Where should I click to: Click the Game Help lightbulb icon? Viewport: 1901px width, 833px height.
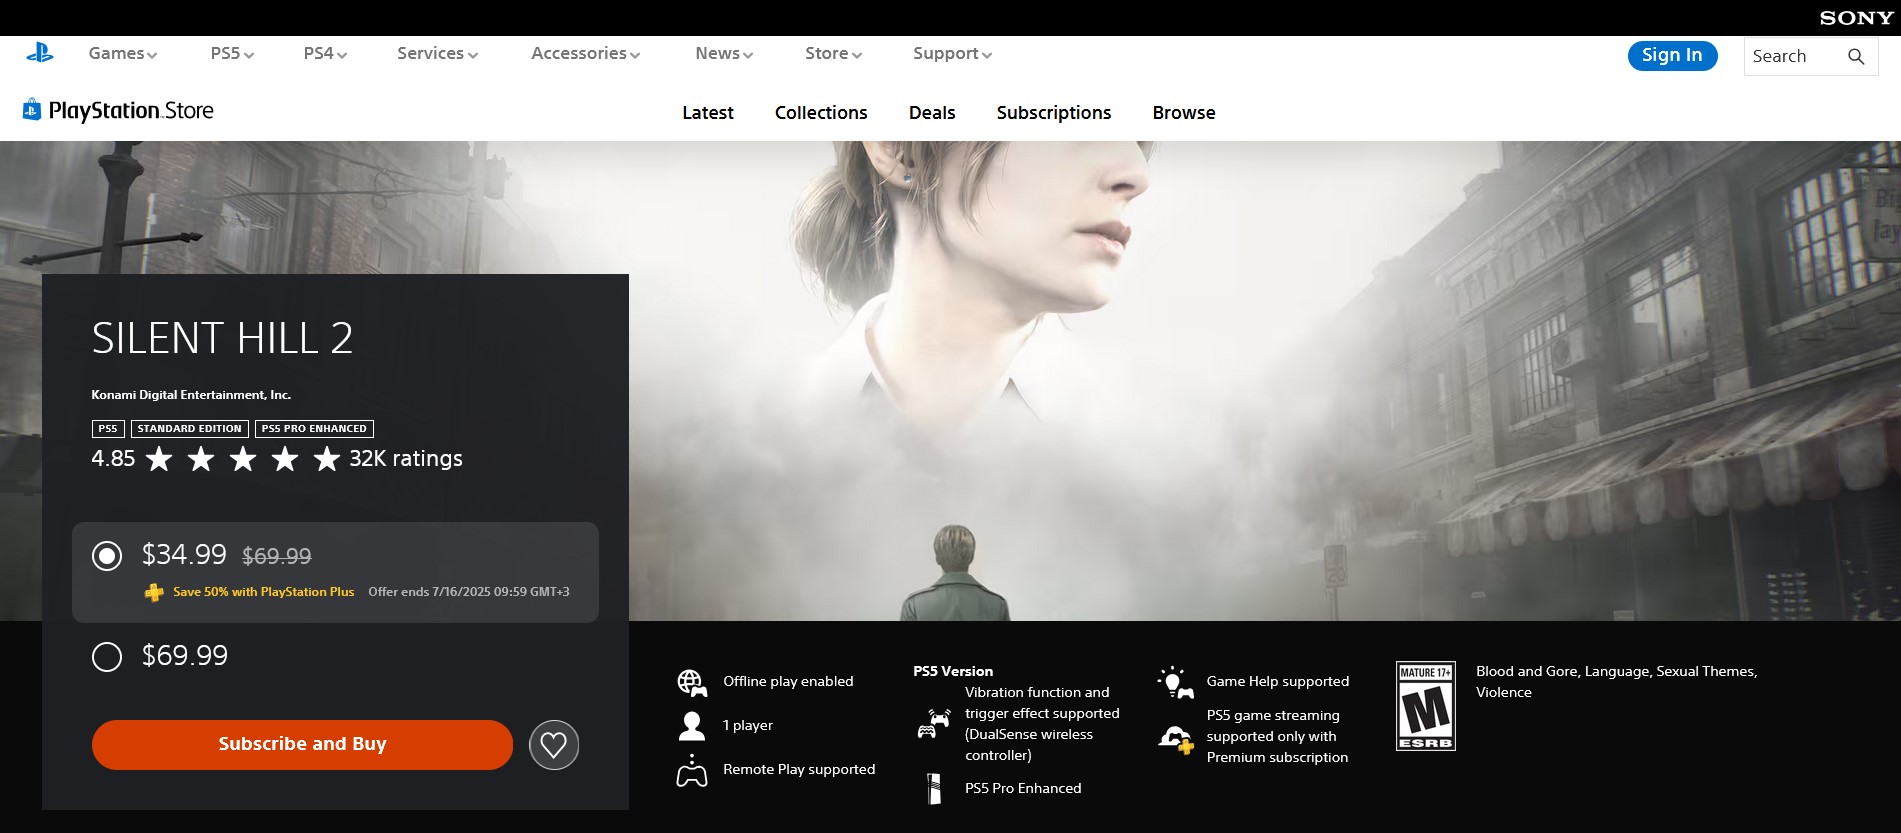coord(1175,682)
